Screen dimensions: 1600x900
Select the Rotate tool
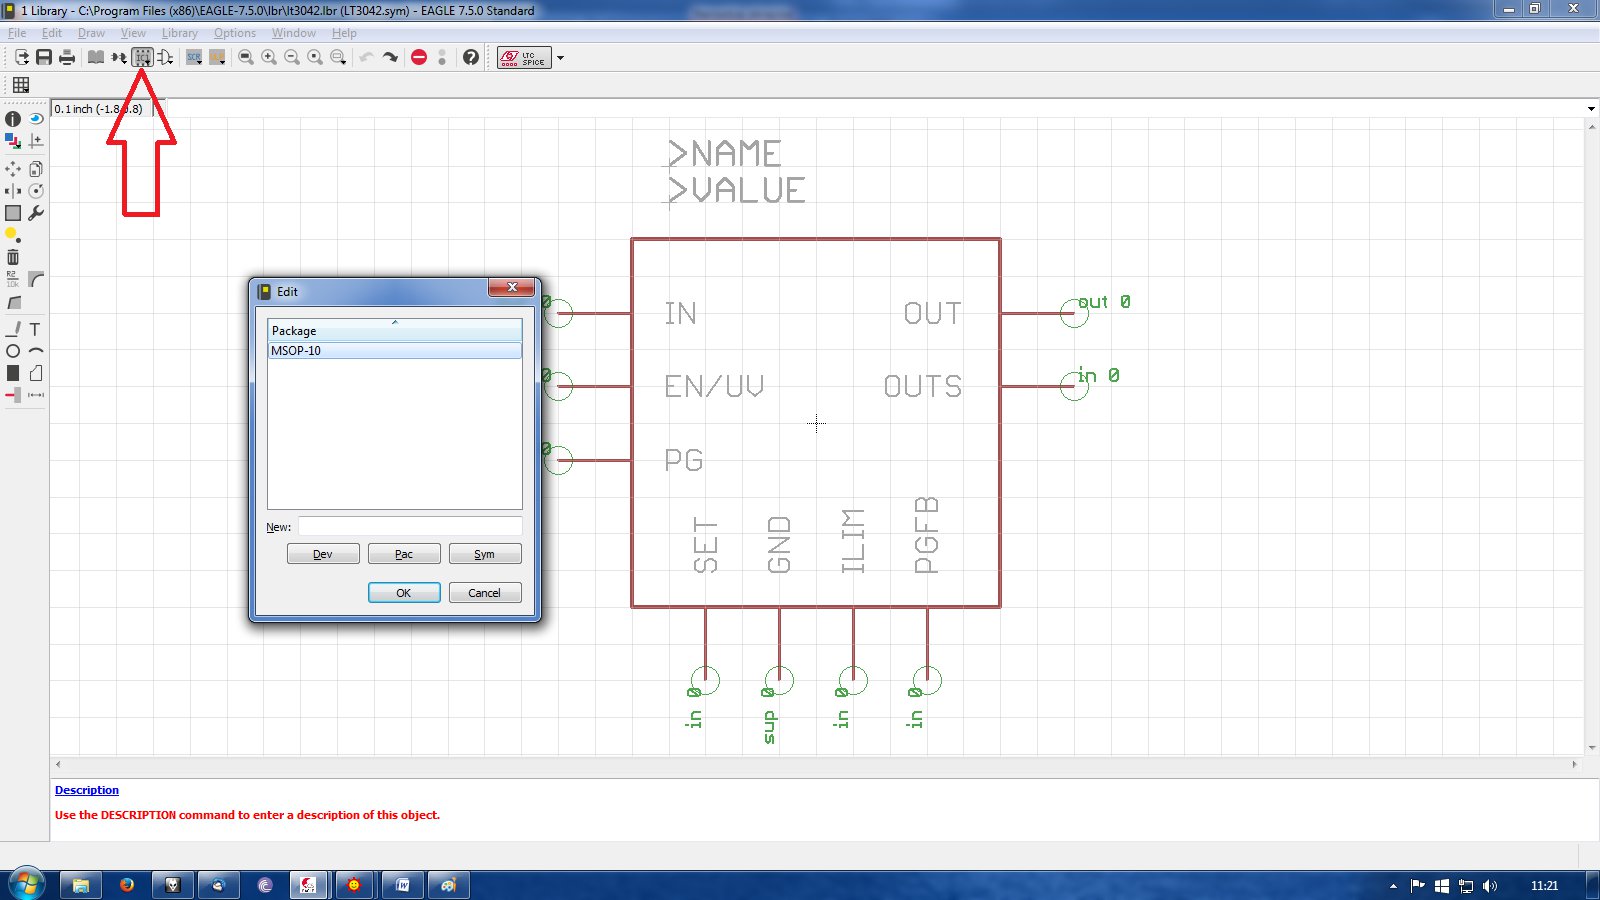coord(36,191)
